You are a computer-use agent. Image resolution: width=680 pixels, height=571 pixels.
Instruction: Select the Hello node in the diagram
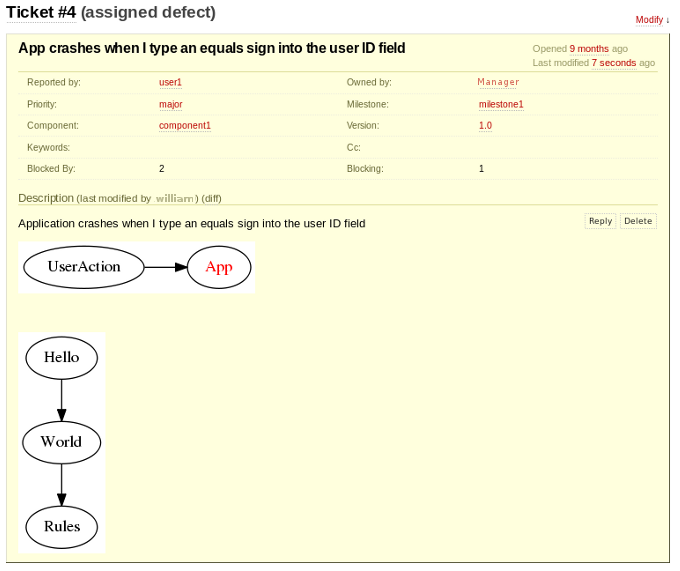(61, 358)
